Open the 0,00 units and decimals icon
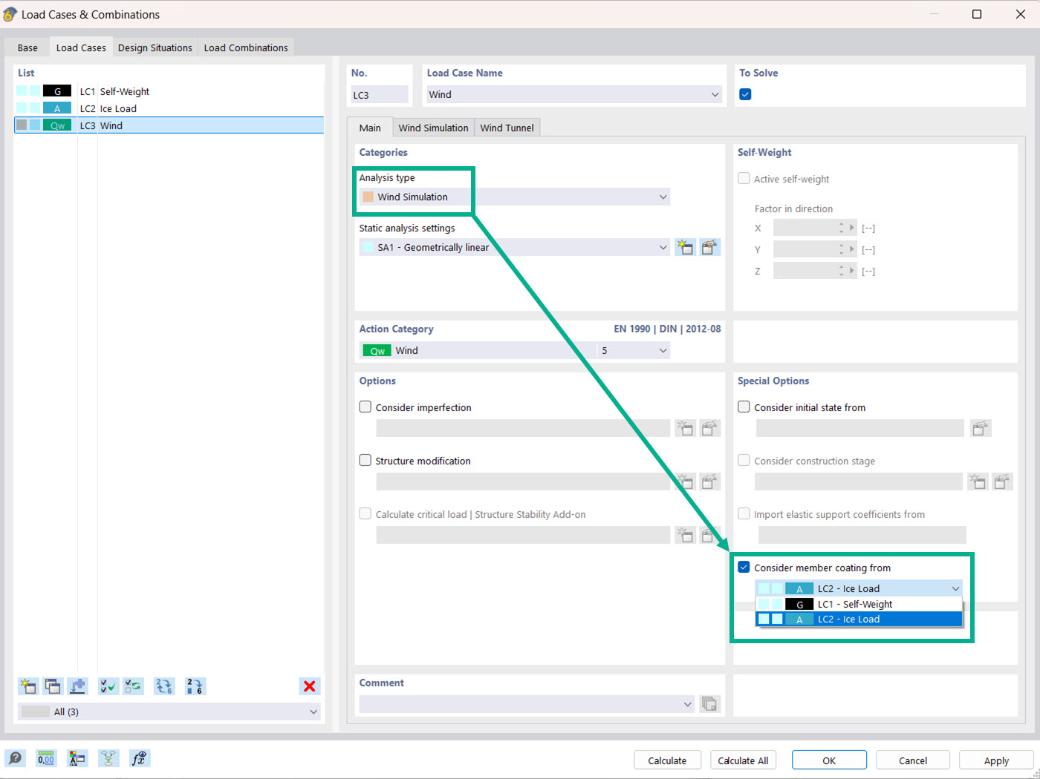This screenshot has width=1040, height=779. point(46,758)
